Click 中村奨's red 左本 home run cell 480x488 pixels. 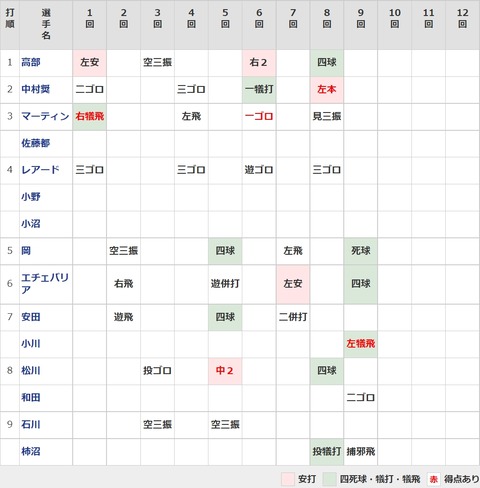pyautogui.click(x=327, y=90)
